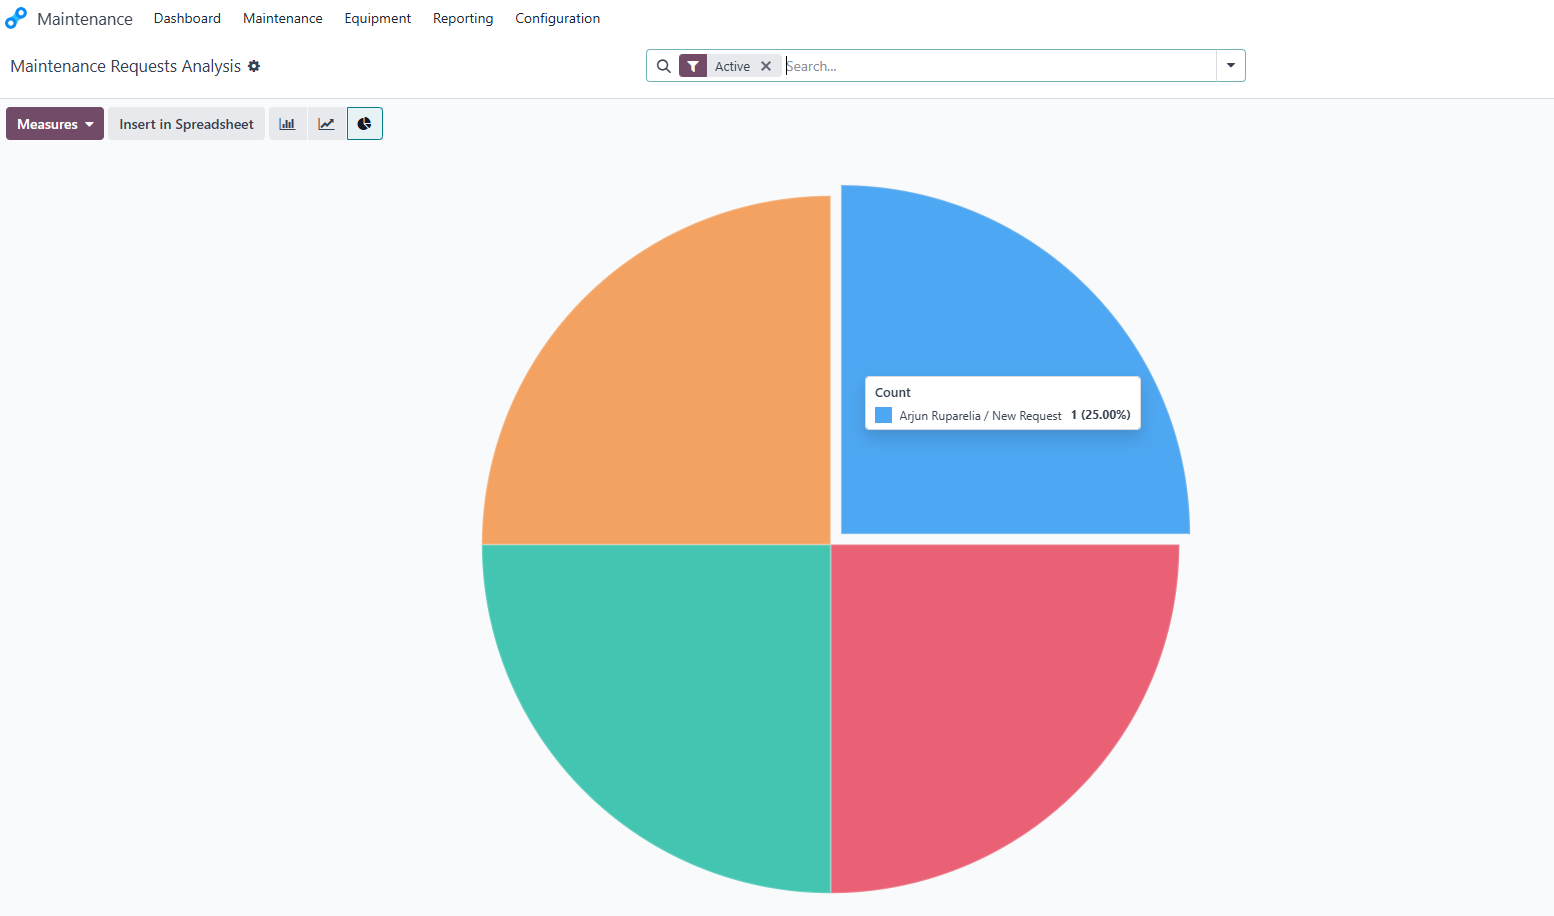The image size is (1554, 916).
Task: Open Configuration to reveal its dropdown menu
Action: [x=557, y=18]
